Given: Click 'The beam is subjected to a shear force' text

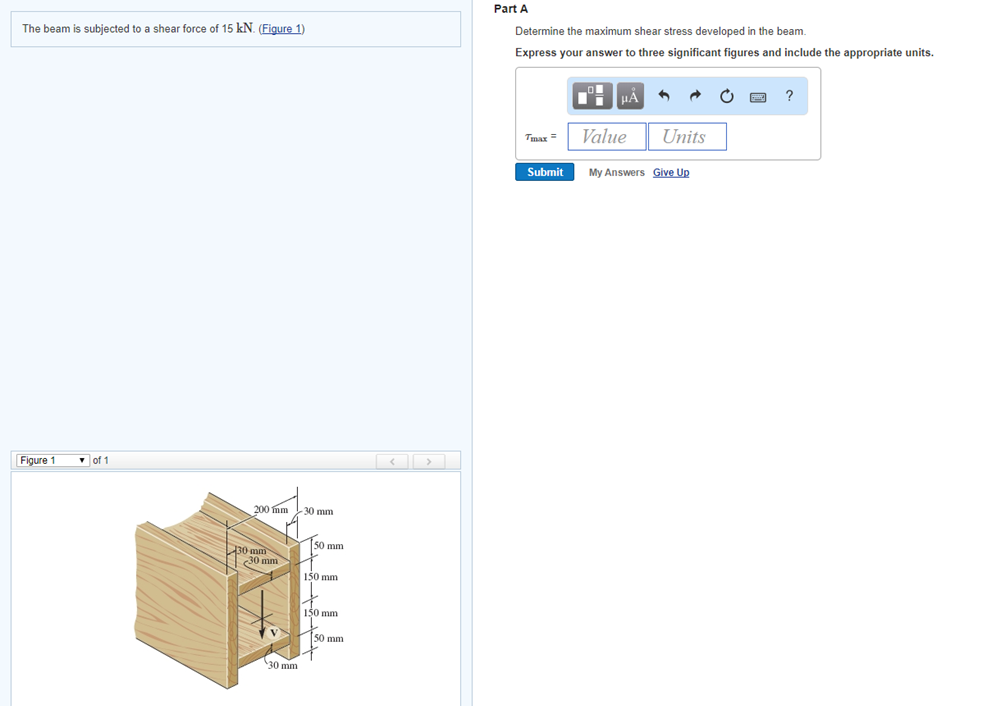Looking at the screenshot, I should [120, 29].
